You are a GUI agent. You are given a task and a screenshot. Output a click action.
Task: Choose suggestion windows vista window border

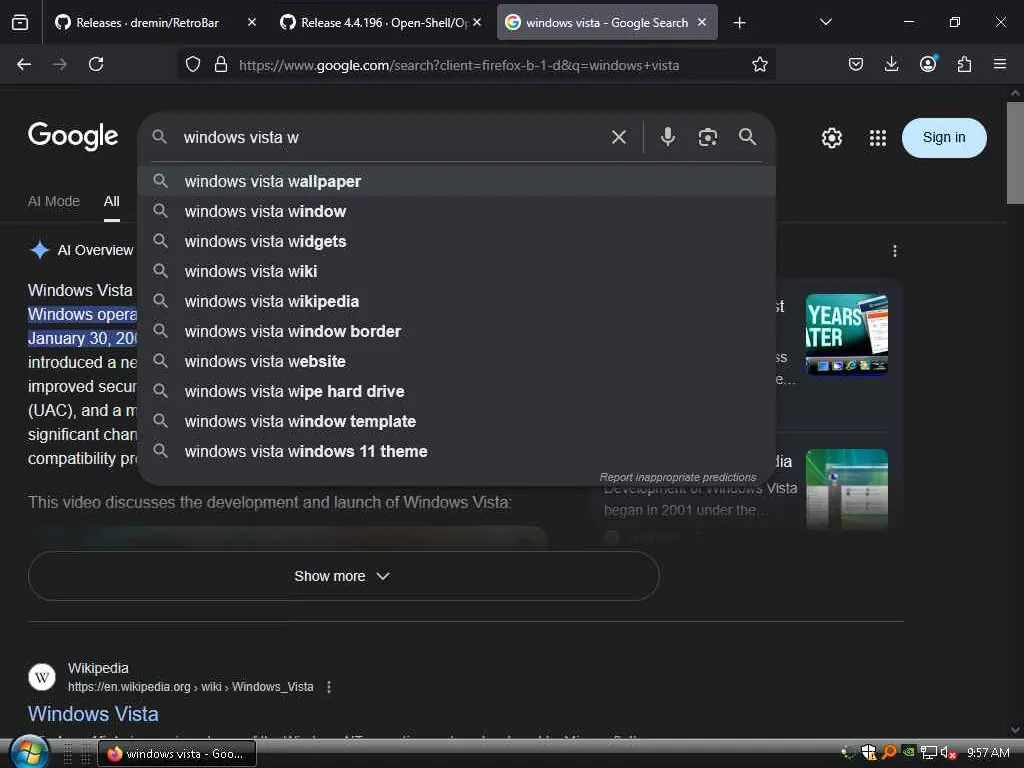(457, 331)
